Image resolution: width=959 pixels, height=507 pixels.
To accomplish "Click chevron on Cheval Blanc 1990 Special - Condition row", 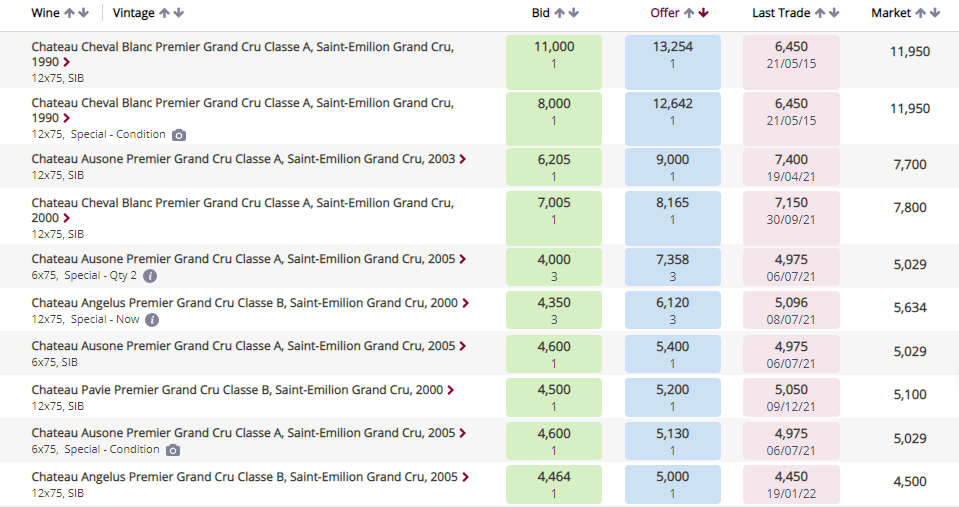I will (x=67, y=119).
